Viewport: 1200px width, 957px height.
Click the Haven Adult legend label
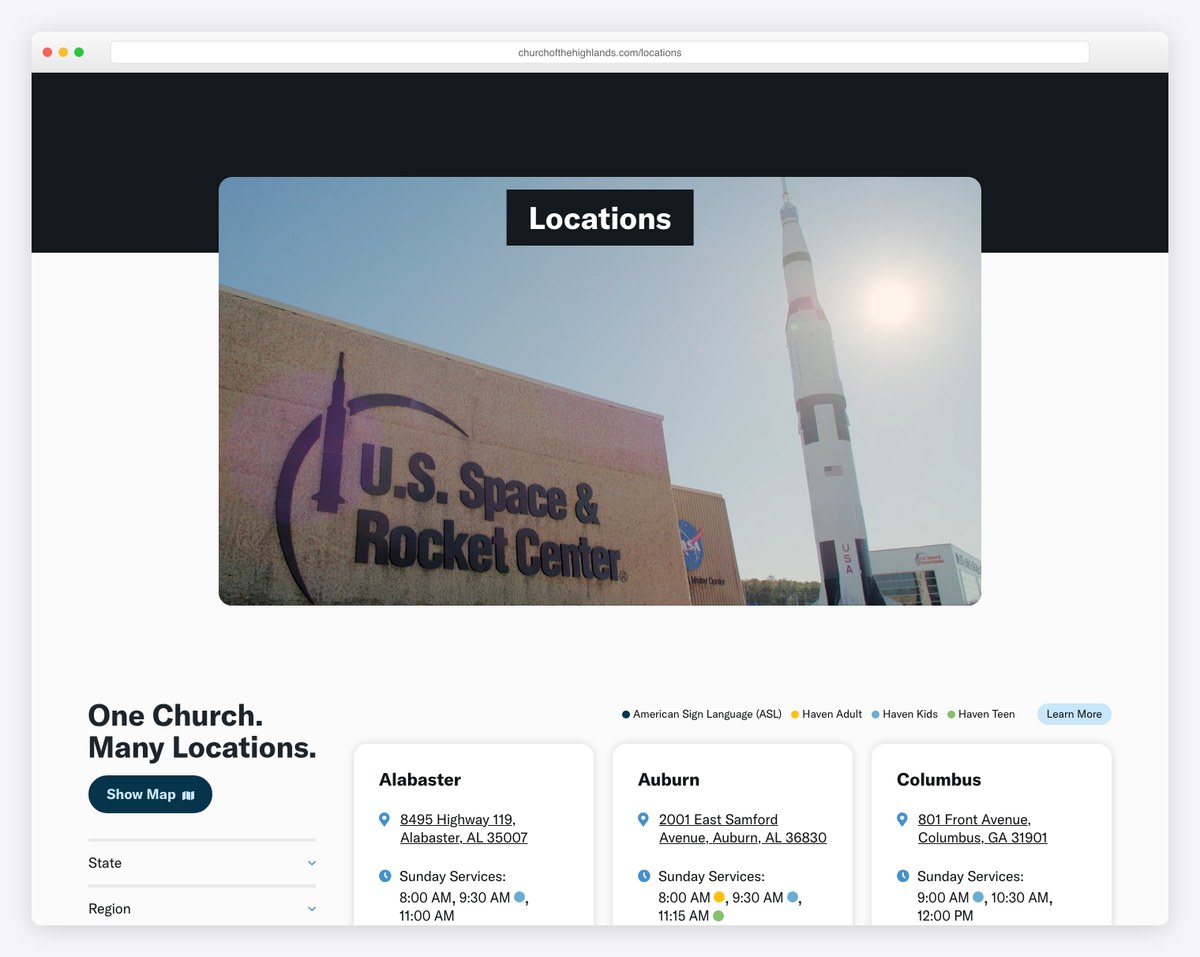point(832,714)
